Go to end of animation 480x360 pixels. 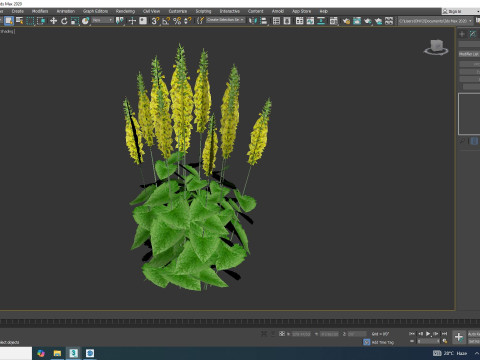444,334
